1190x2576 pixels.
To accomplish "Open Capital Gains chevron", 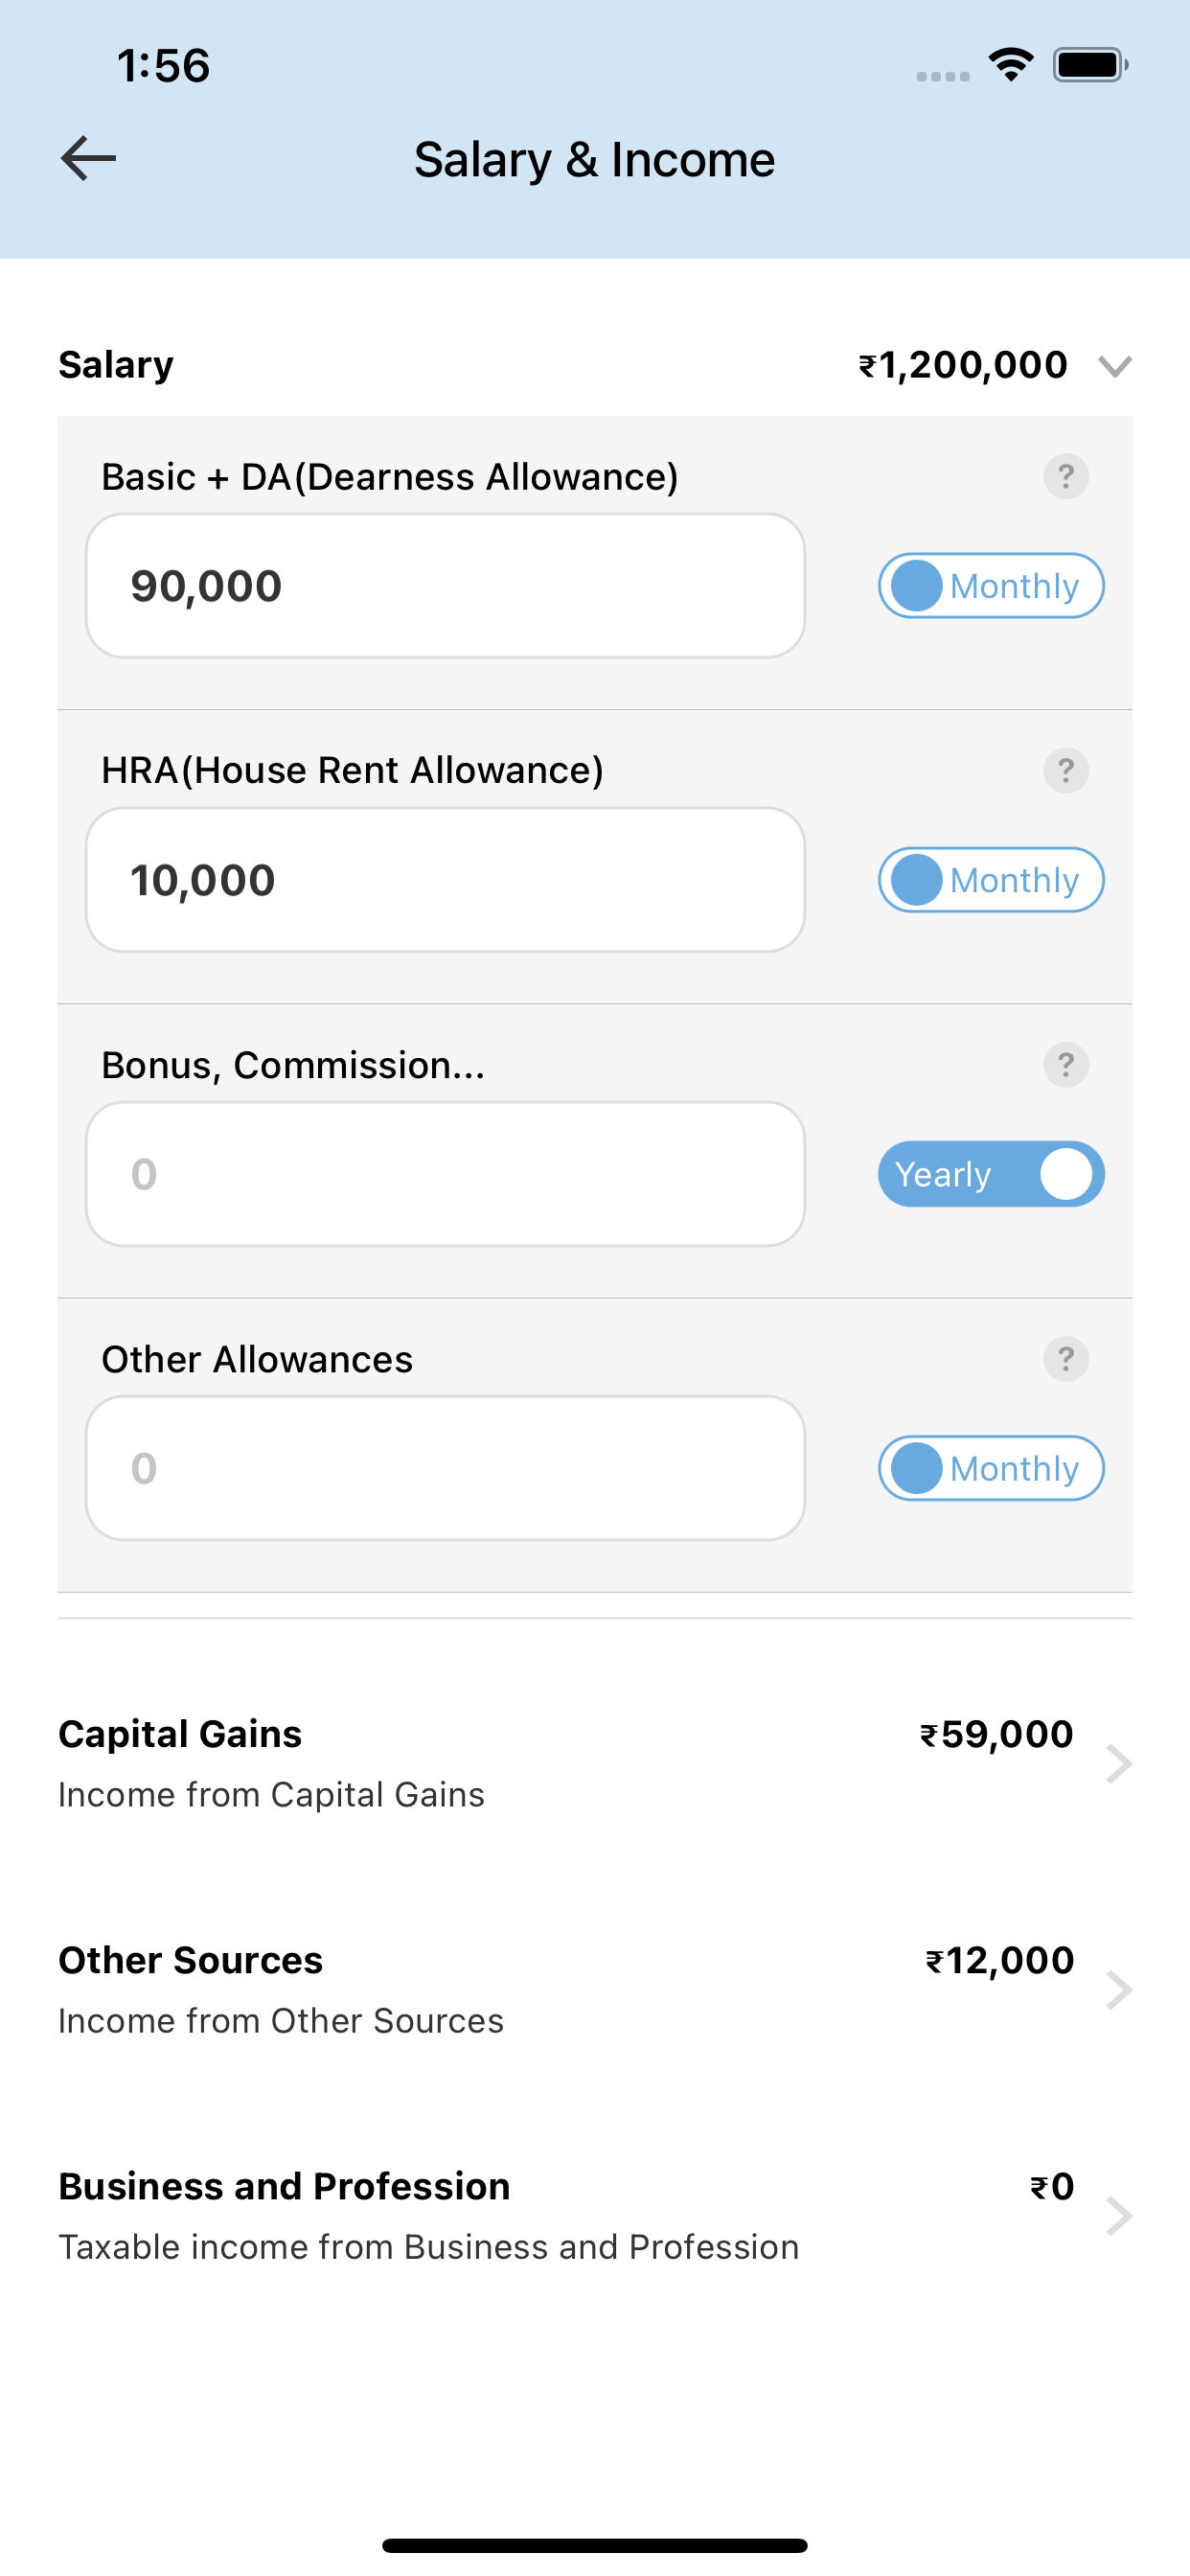I will (x=1119, y=1764).
